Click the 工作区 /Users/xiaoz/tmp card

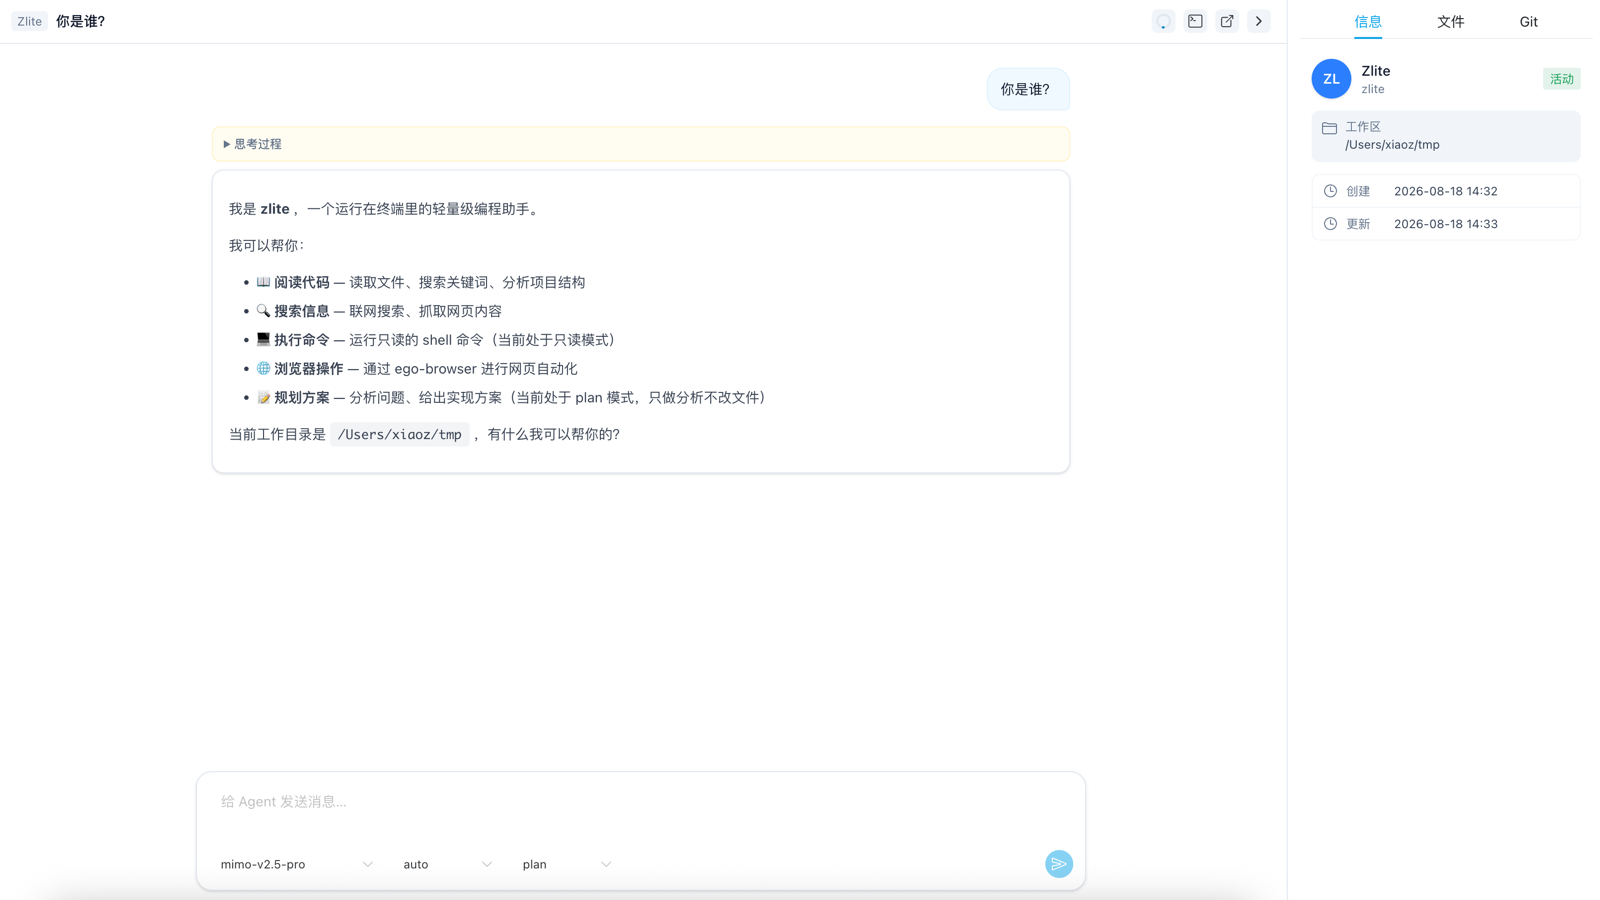coord(1446,136)
